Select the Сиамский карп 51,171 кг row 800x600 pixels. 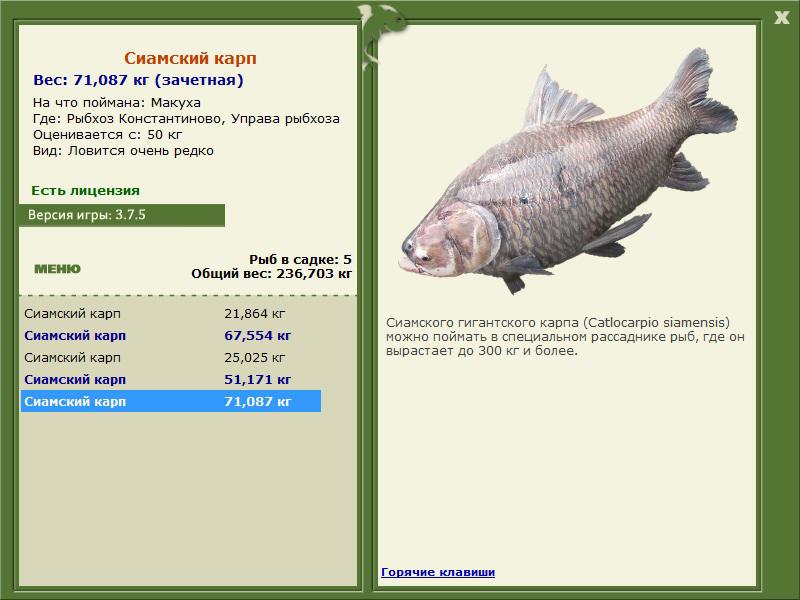tap(171, 379)
